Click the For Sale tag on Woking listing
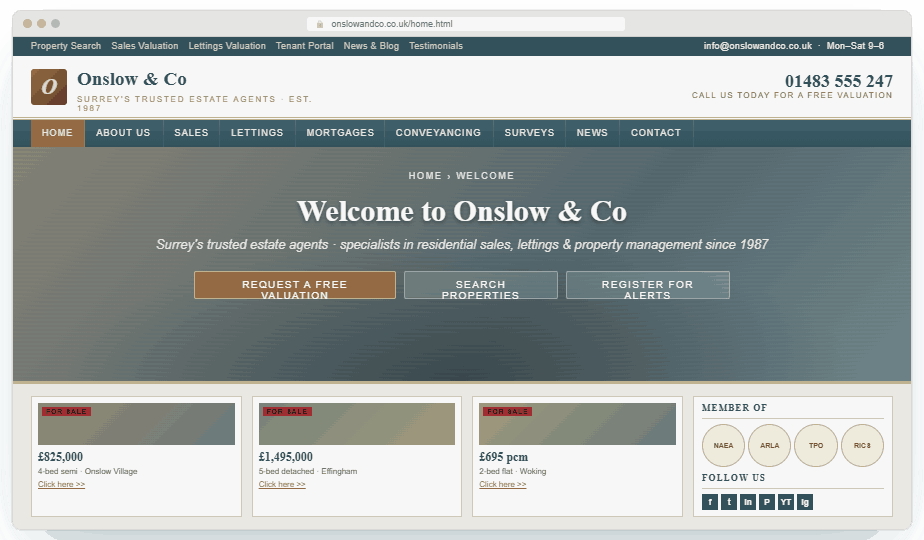924x540 pixels. tap(508, 411)
